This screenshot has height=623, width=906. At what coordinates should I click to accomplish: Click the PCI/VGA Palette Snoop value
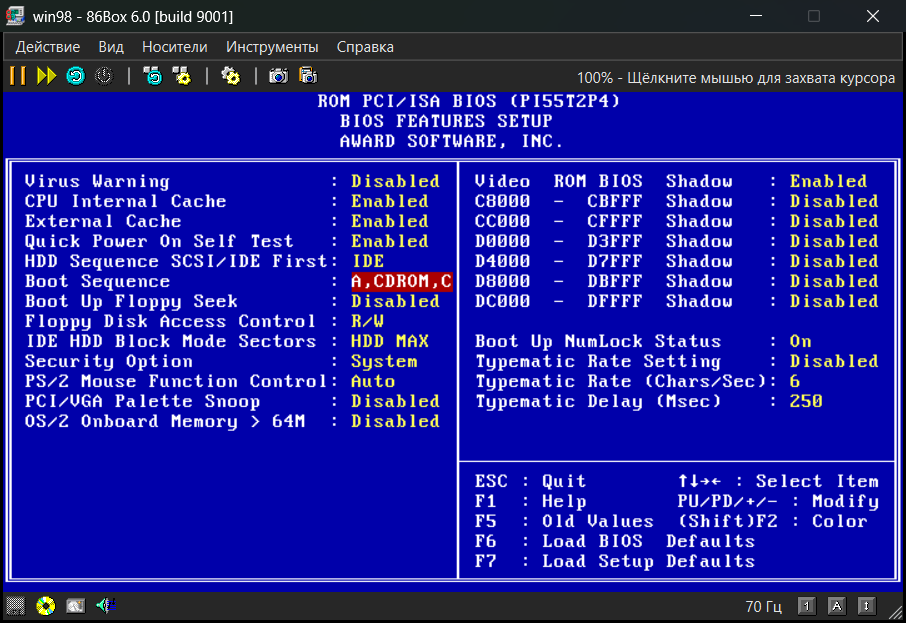tap(395, 402)
